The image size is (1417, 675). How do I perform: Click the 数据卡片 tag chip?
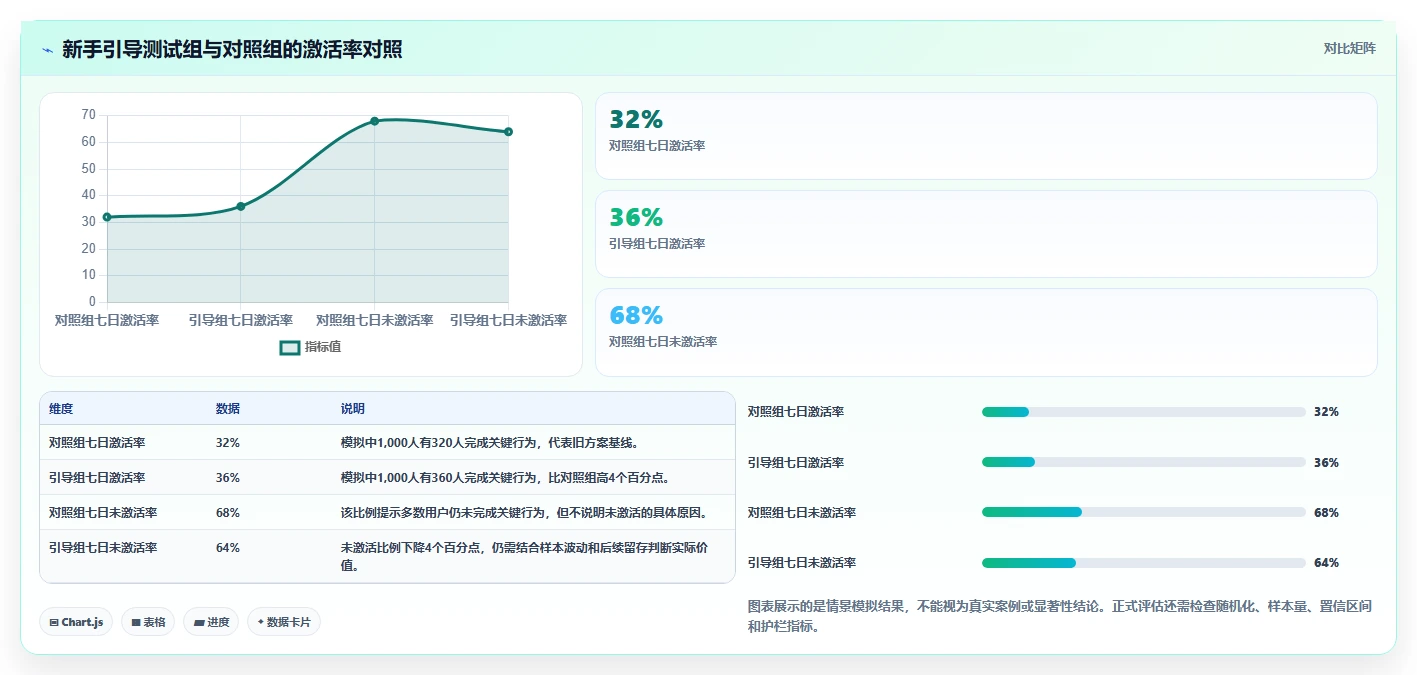pyautogui.click(x=284, y=622)
